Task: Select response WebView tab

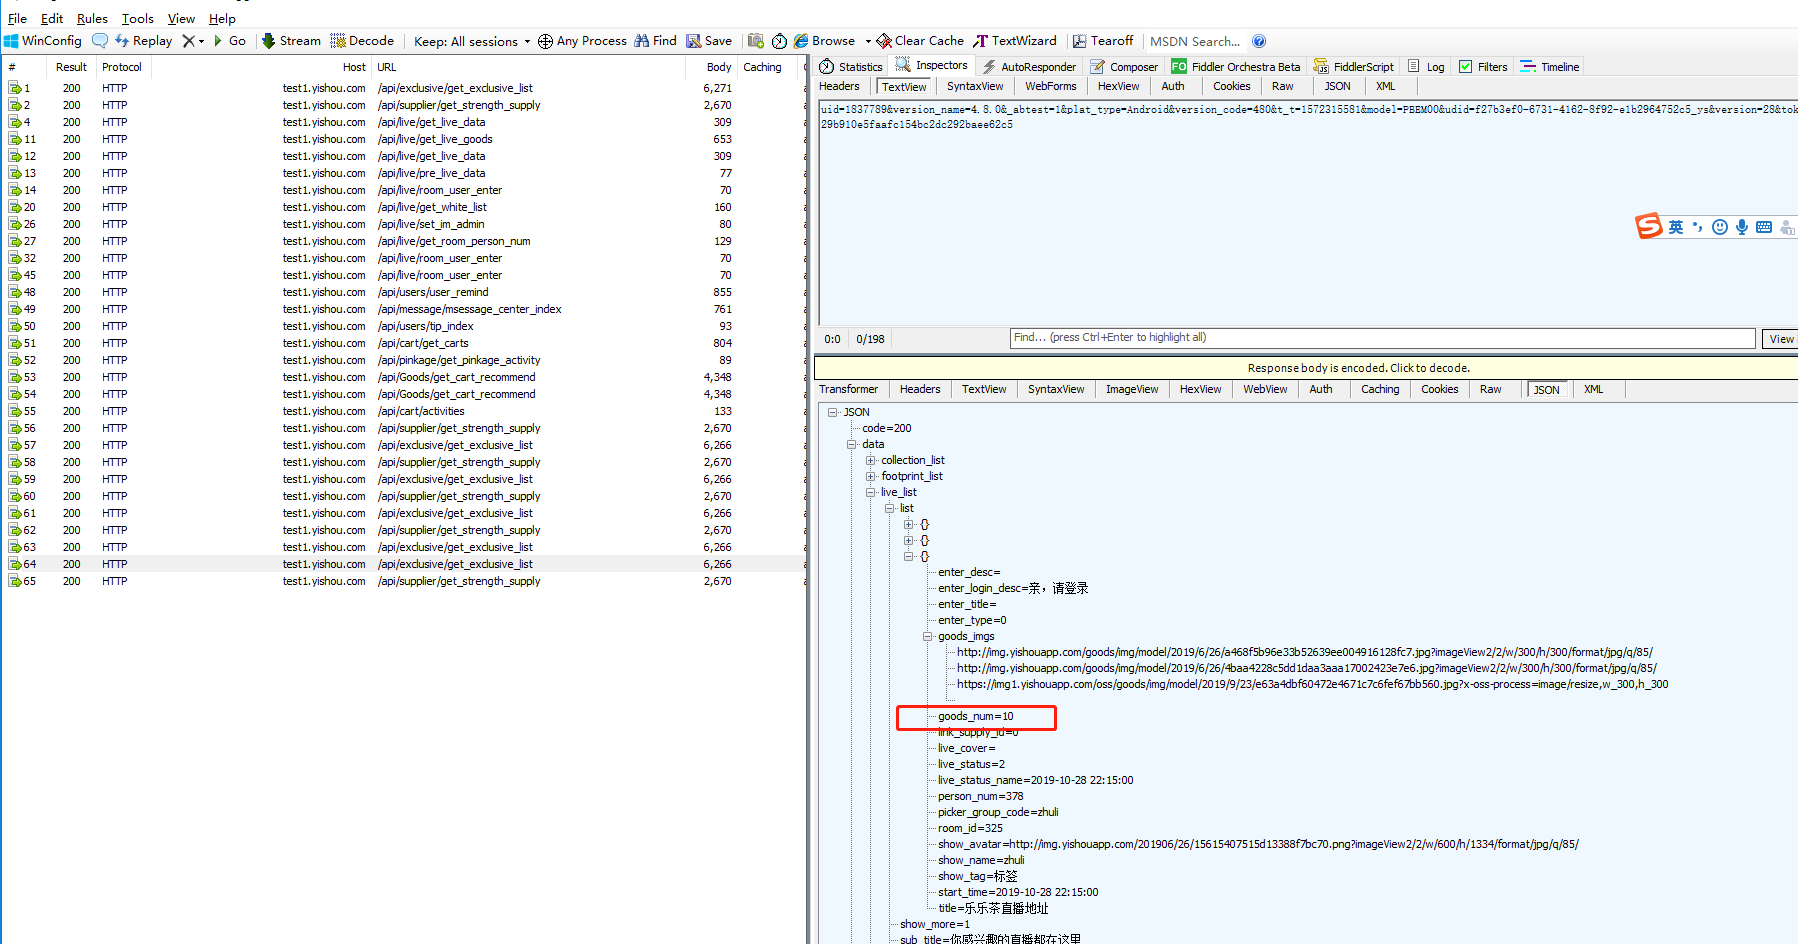Action: [1265, 389]
